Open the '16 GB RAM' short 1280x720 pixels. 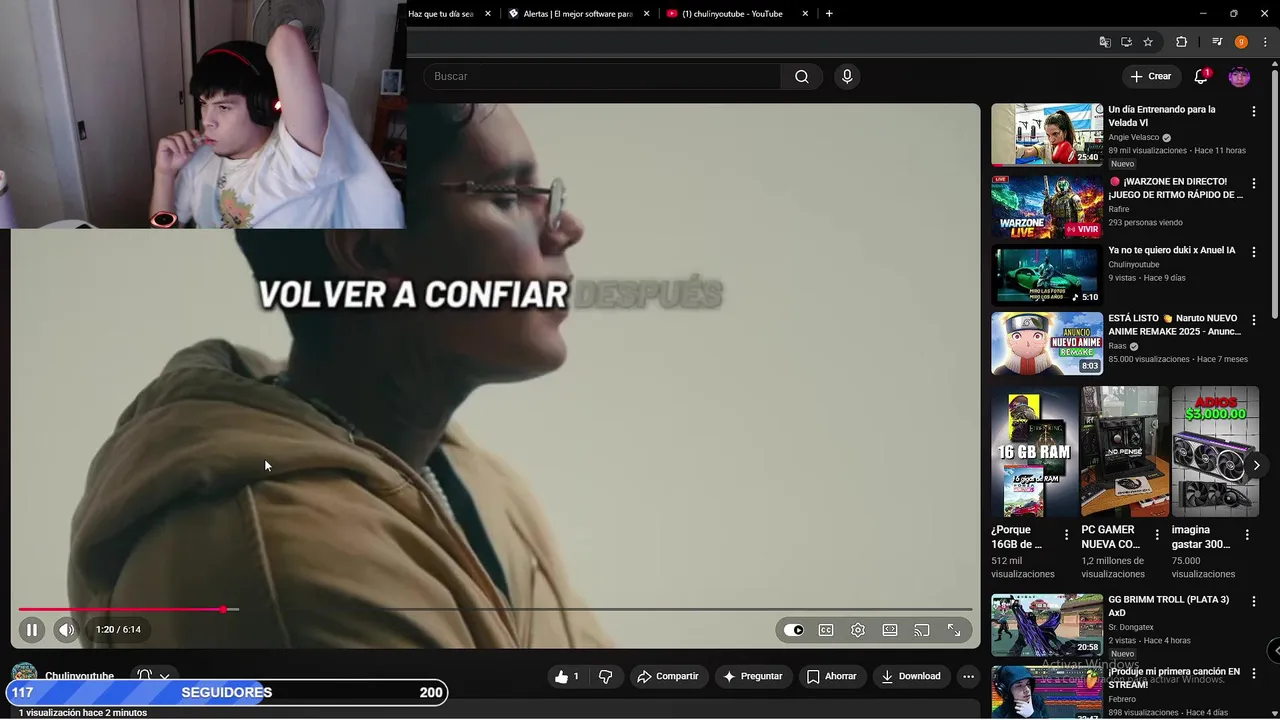click(1034, 452)
